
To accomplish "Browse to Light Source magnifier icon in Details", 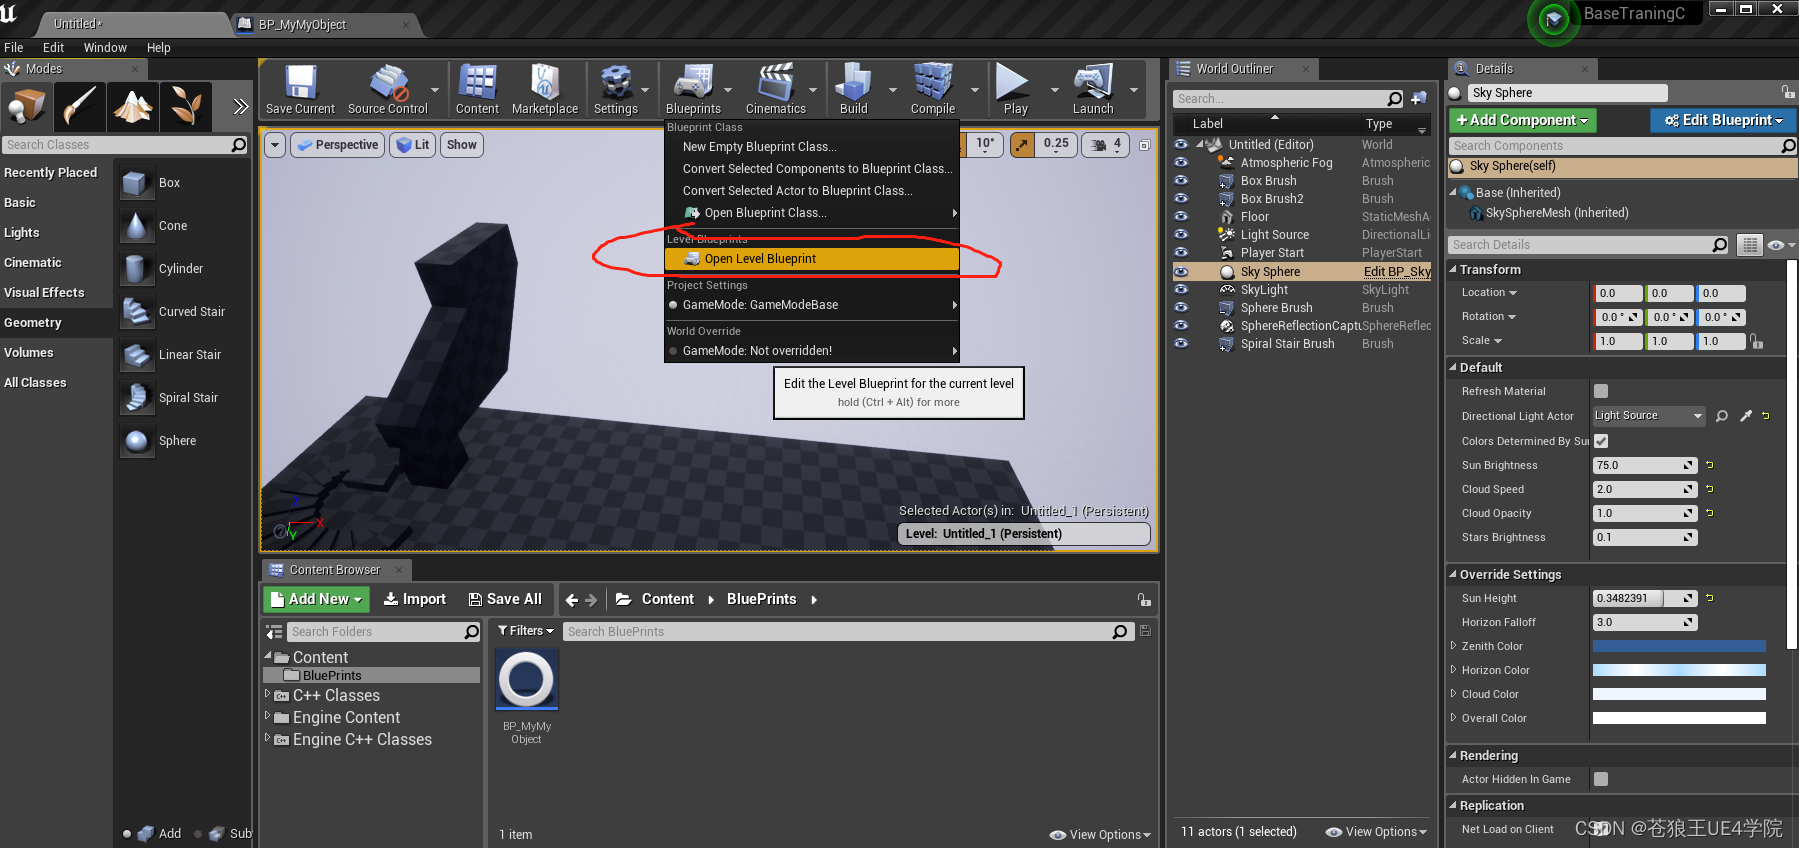I will tap(1722, 416).
